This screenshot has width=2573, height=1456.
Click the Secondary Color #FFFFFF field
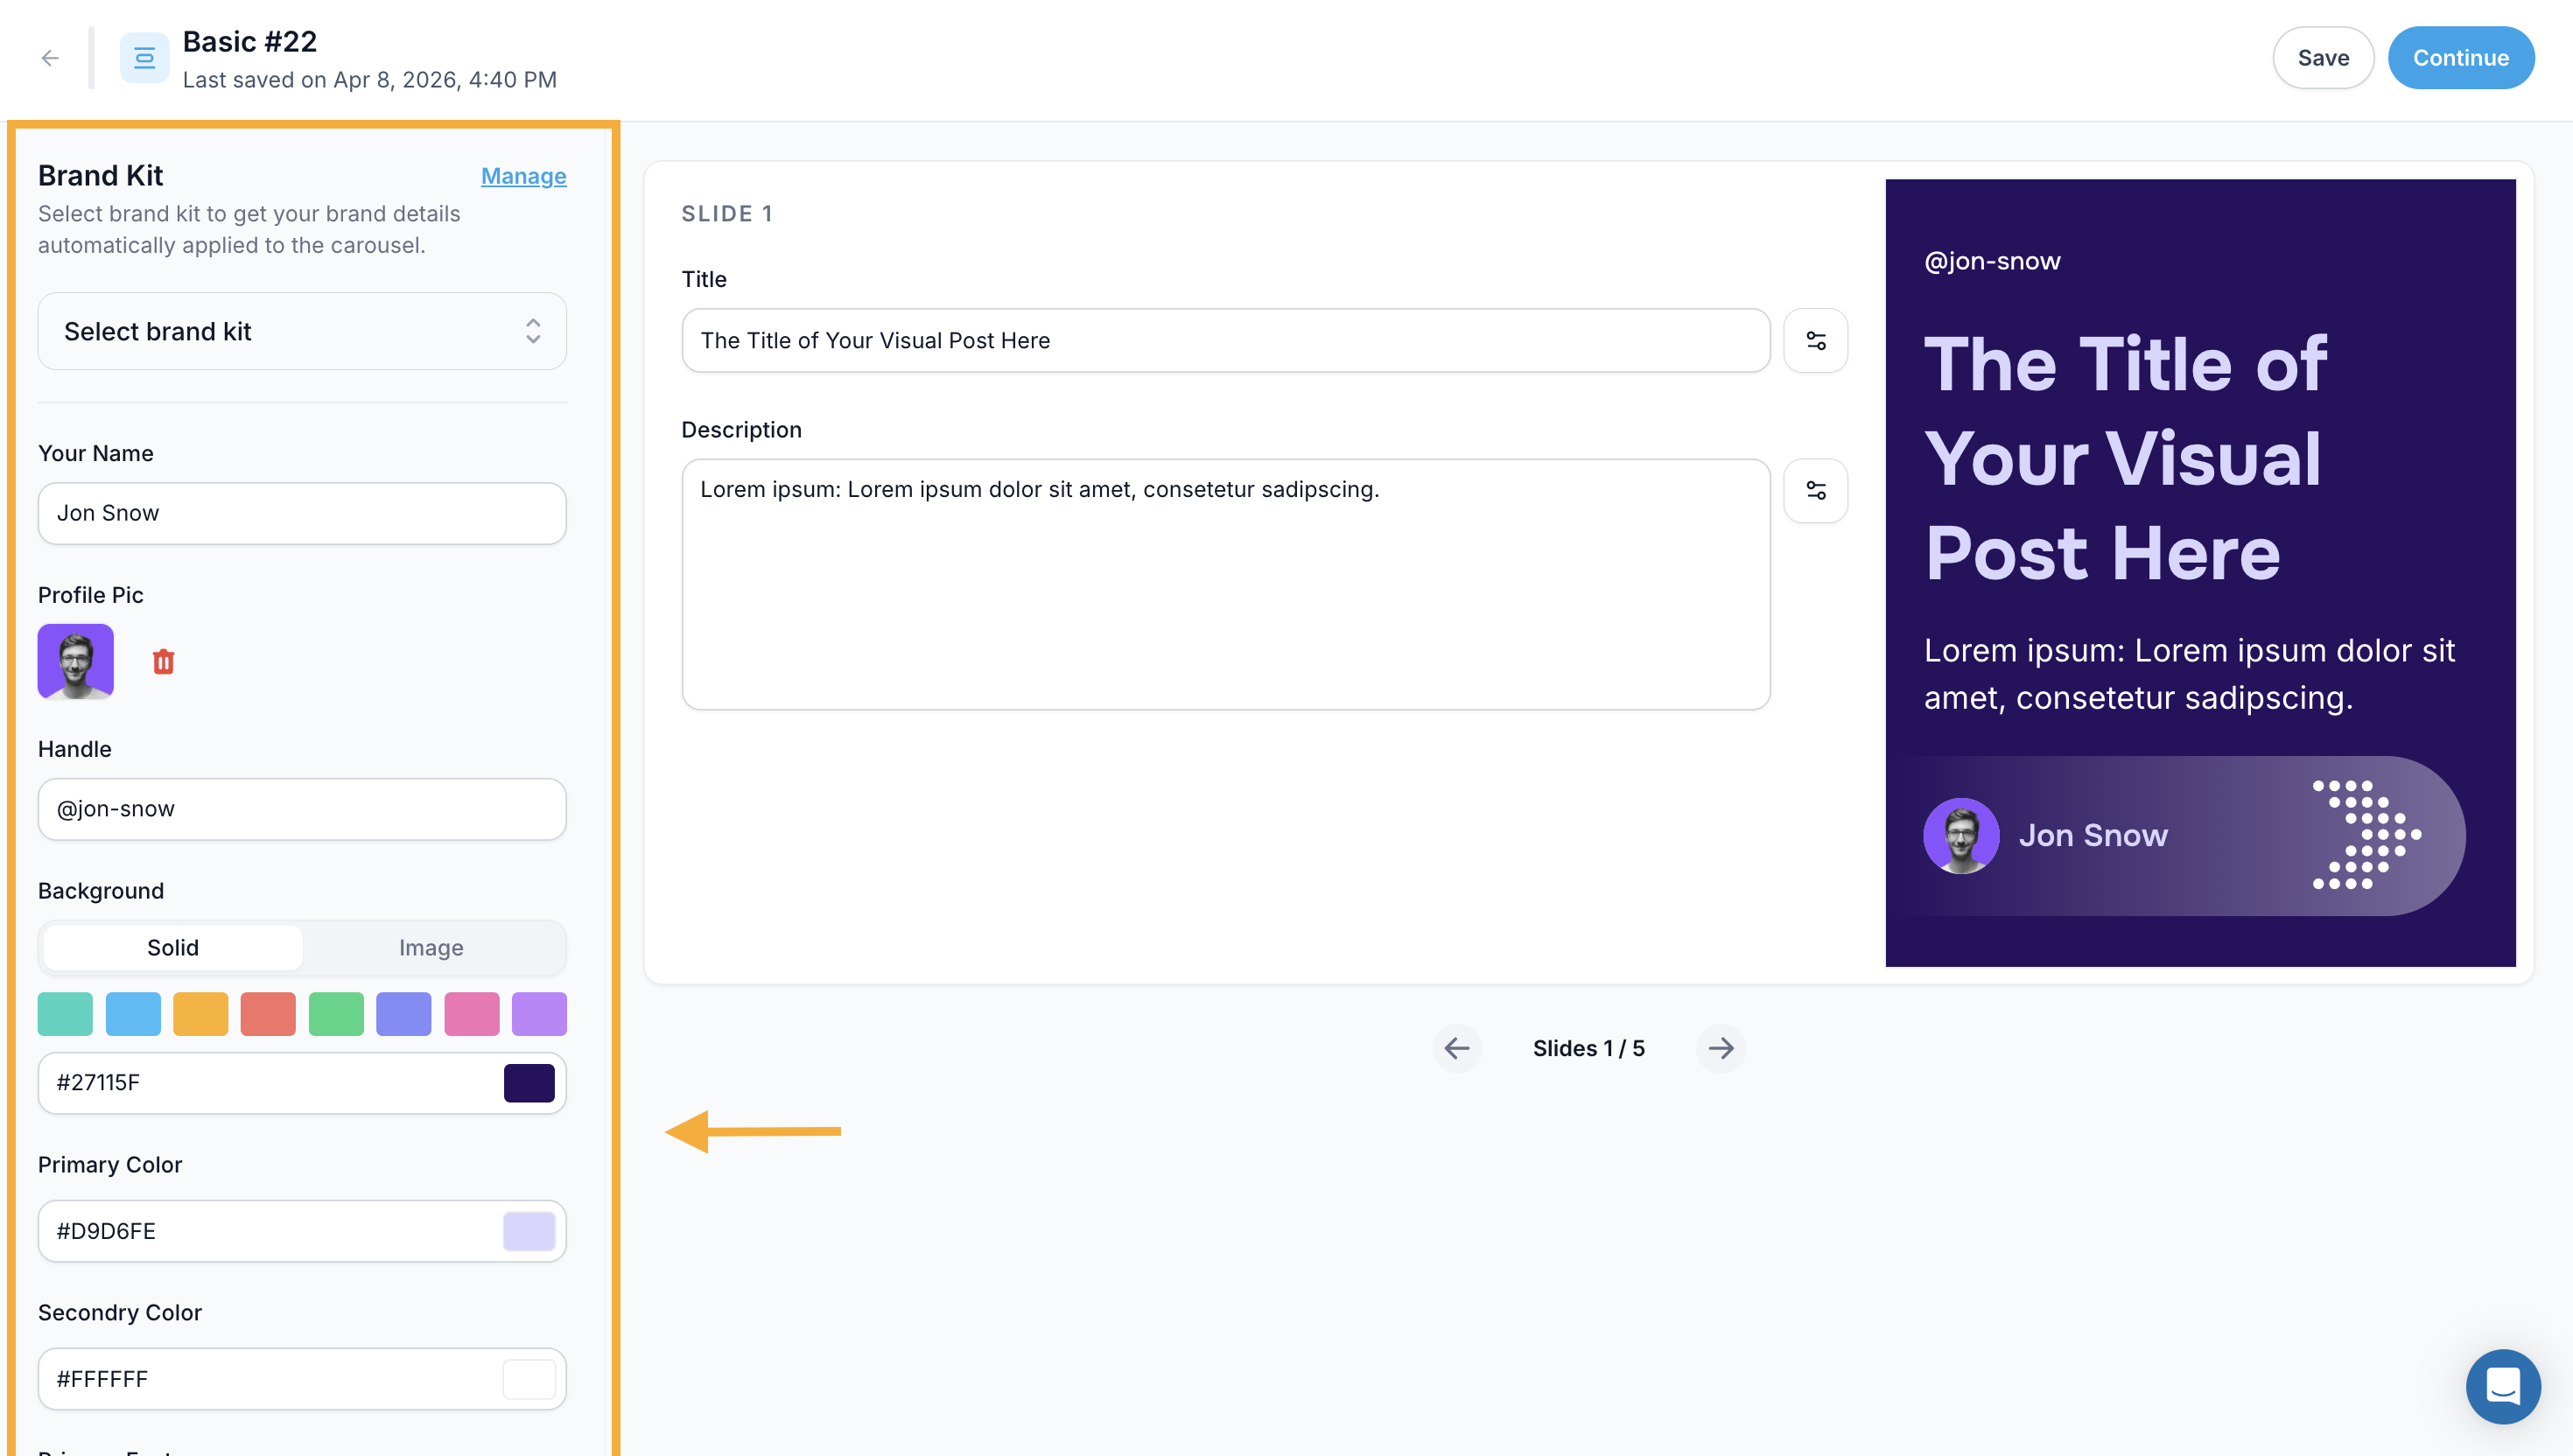pyautogui.click(x=302, y=1379)
